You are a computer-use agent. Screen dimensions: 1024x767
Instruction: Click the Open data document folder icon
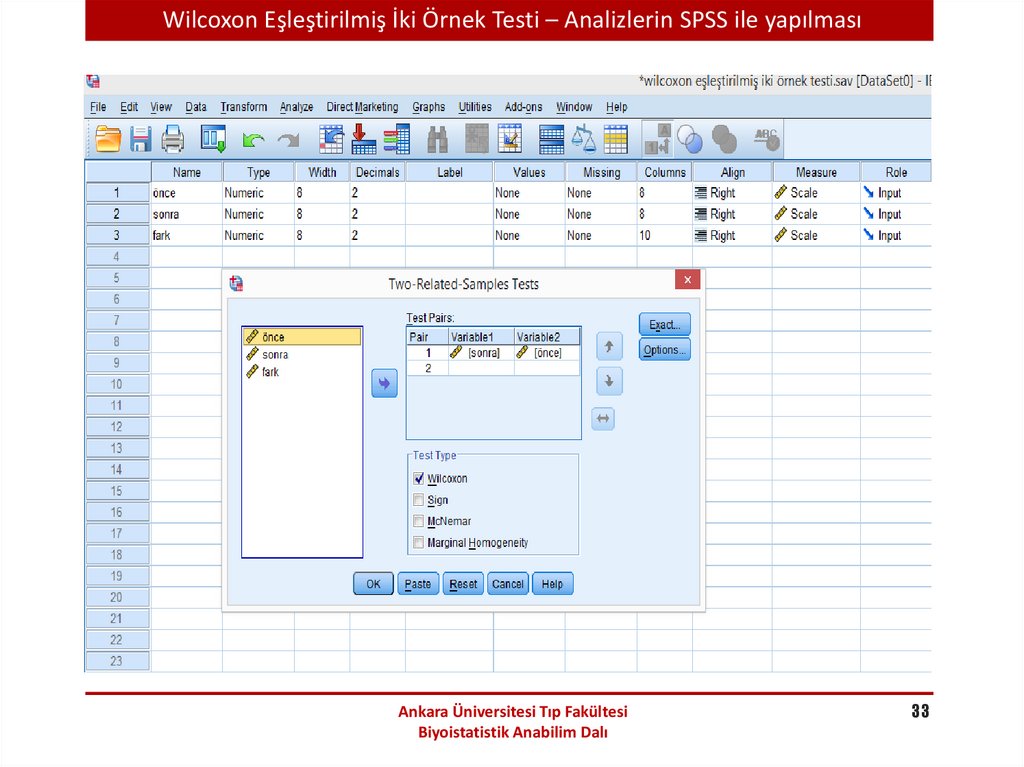pyautogui.click(x=107, y=138)
